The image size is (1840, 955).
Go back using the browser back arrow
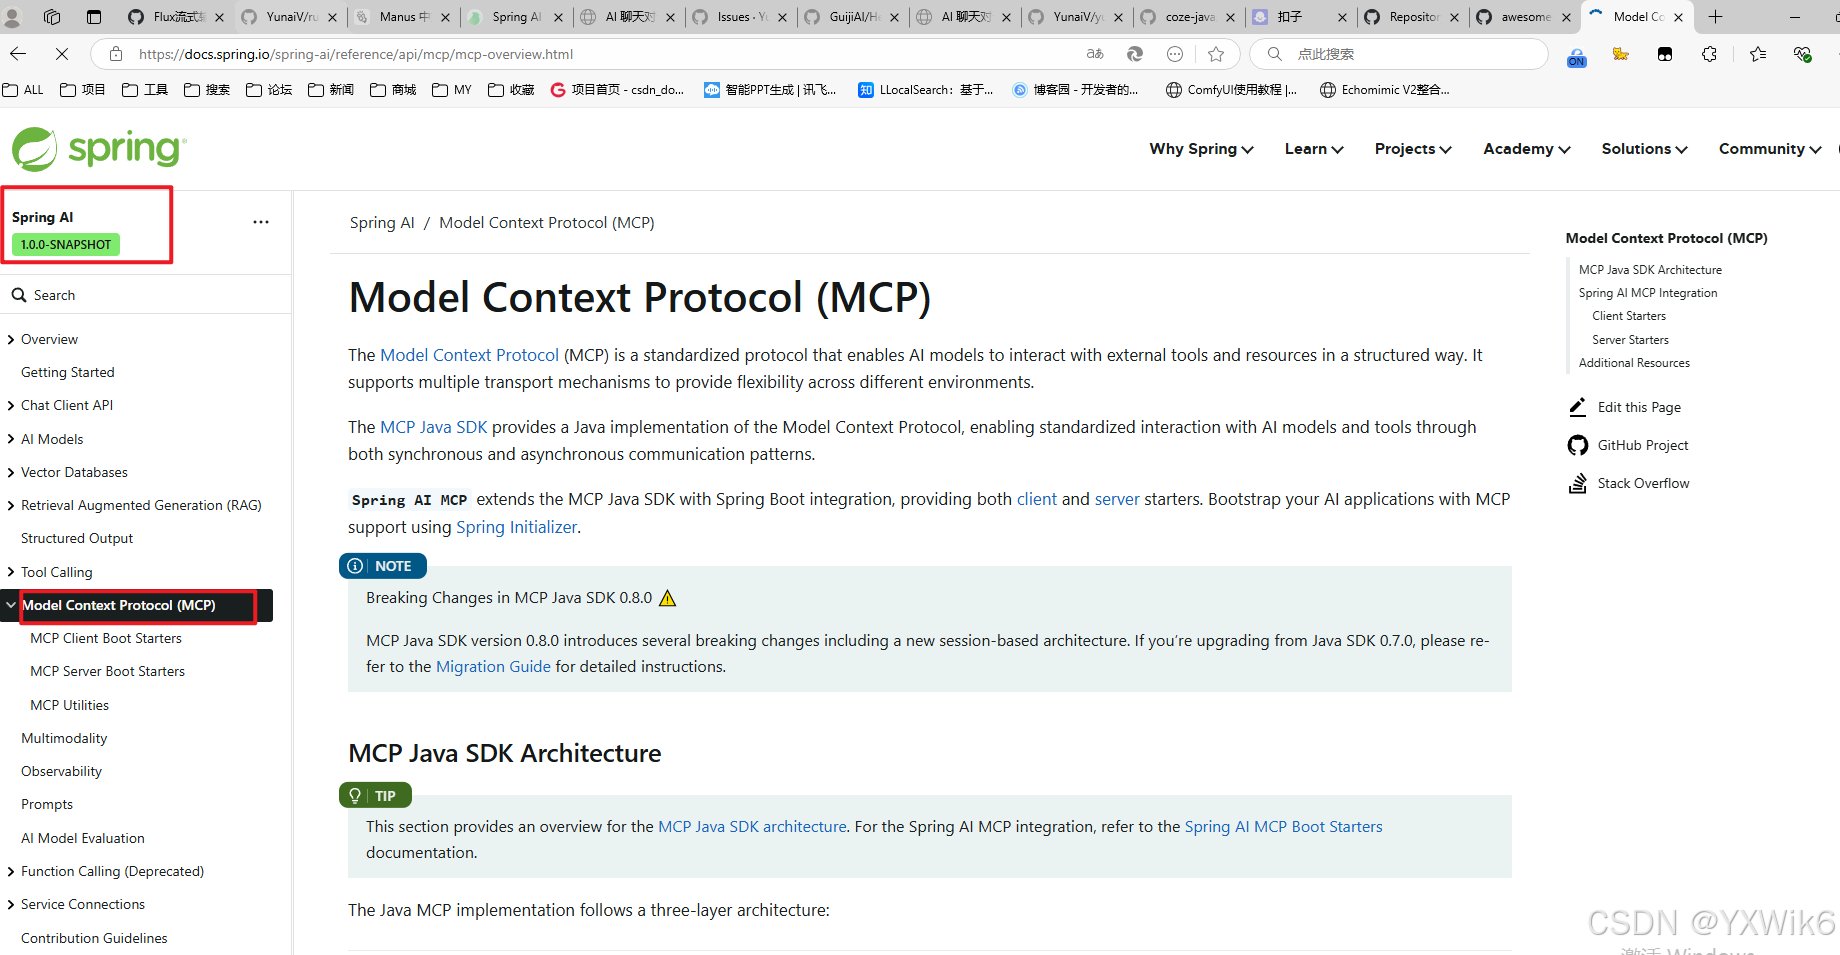(x=18, y=54)
